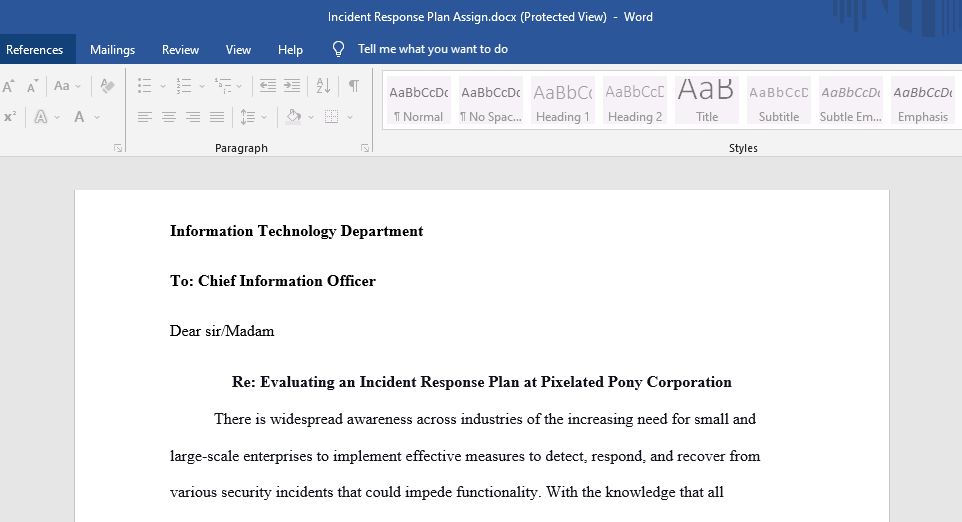Image resolution: width=962 pixels, height=522 pixels.
Task: Expand borders dropdown arrow
Action: 350,117
